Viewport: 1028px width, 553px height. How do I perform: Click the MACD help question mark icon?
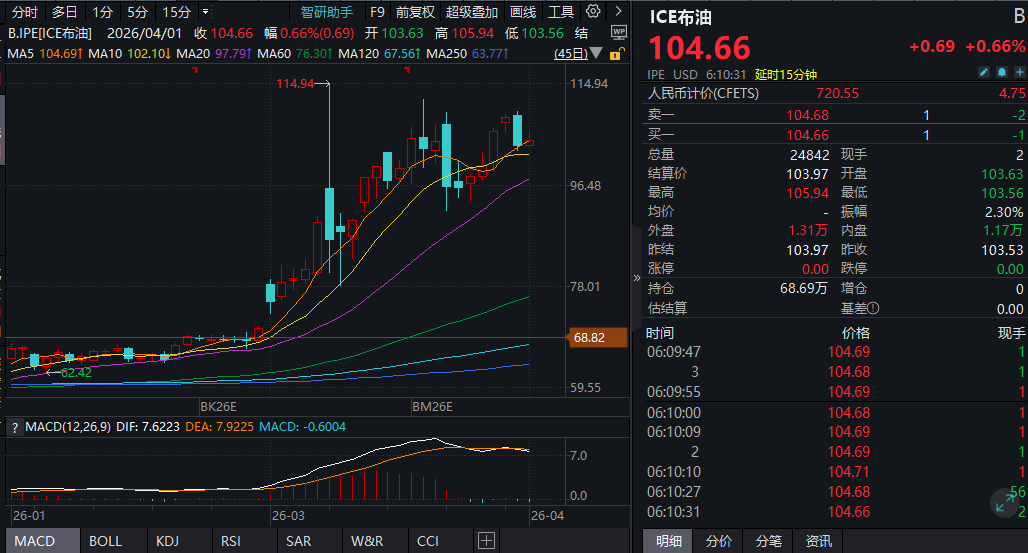pyautogui.click(x=15, y=427)
